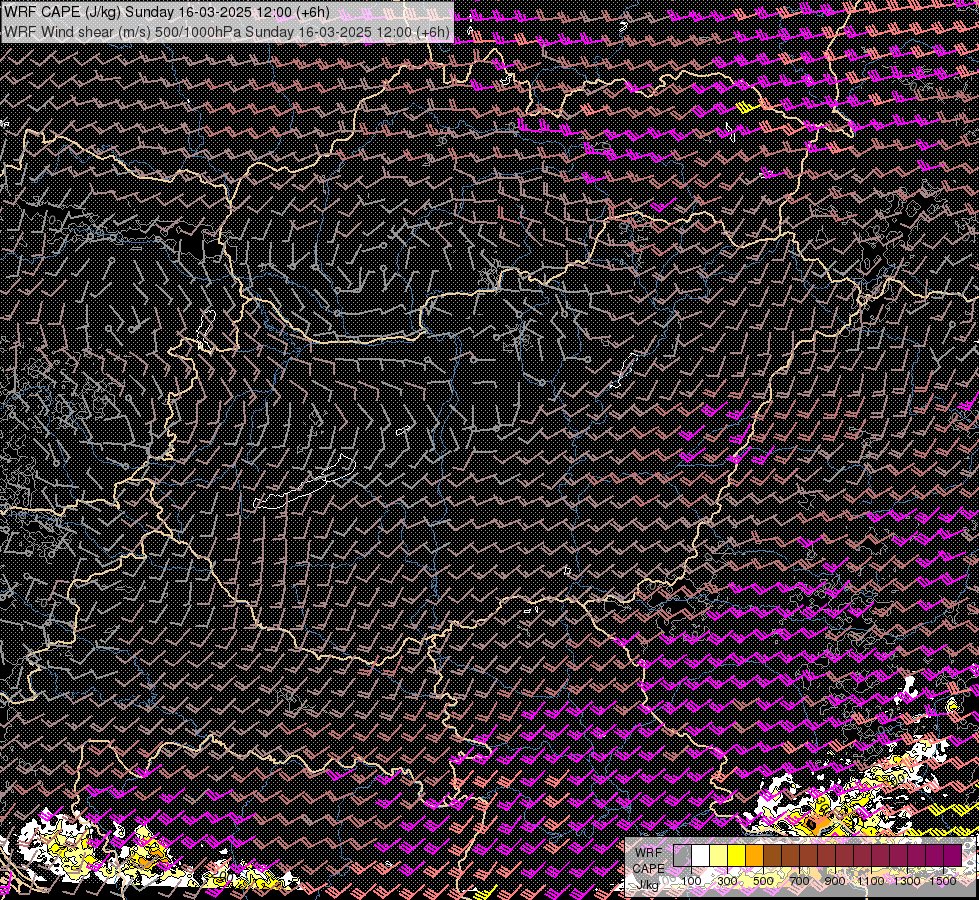Screen dimensions: 979x900
Task: Select the gray swatch in the CAPE legend
Action: click(x=682, y=855)
